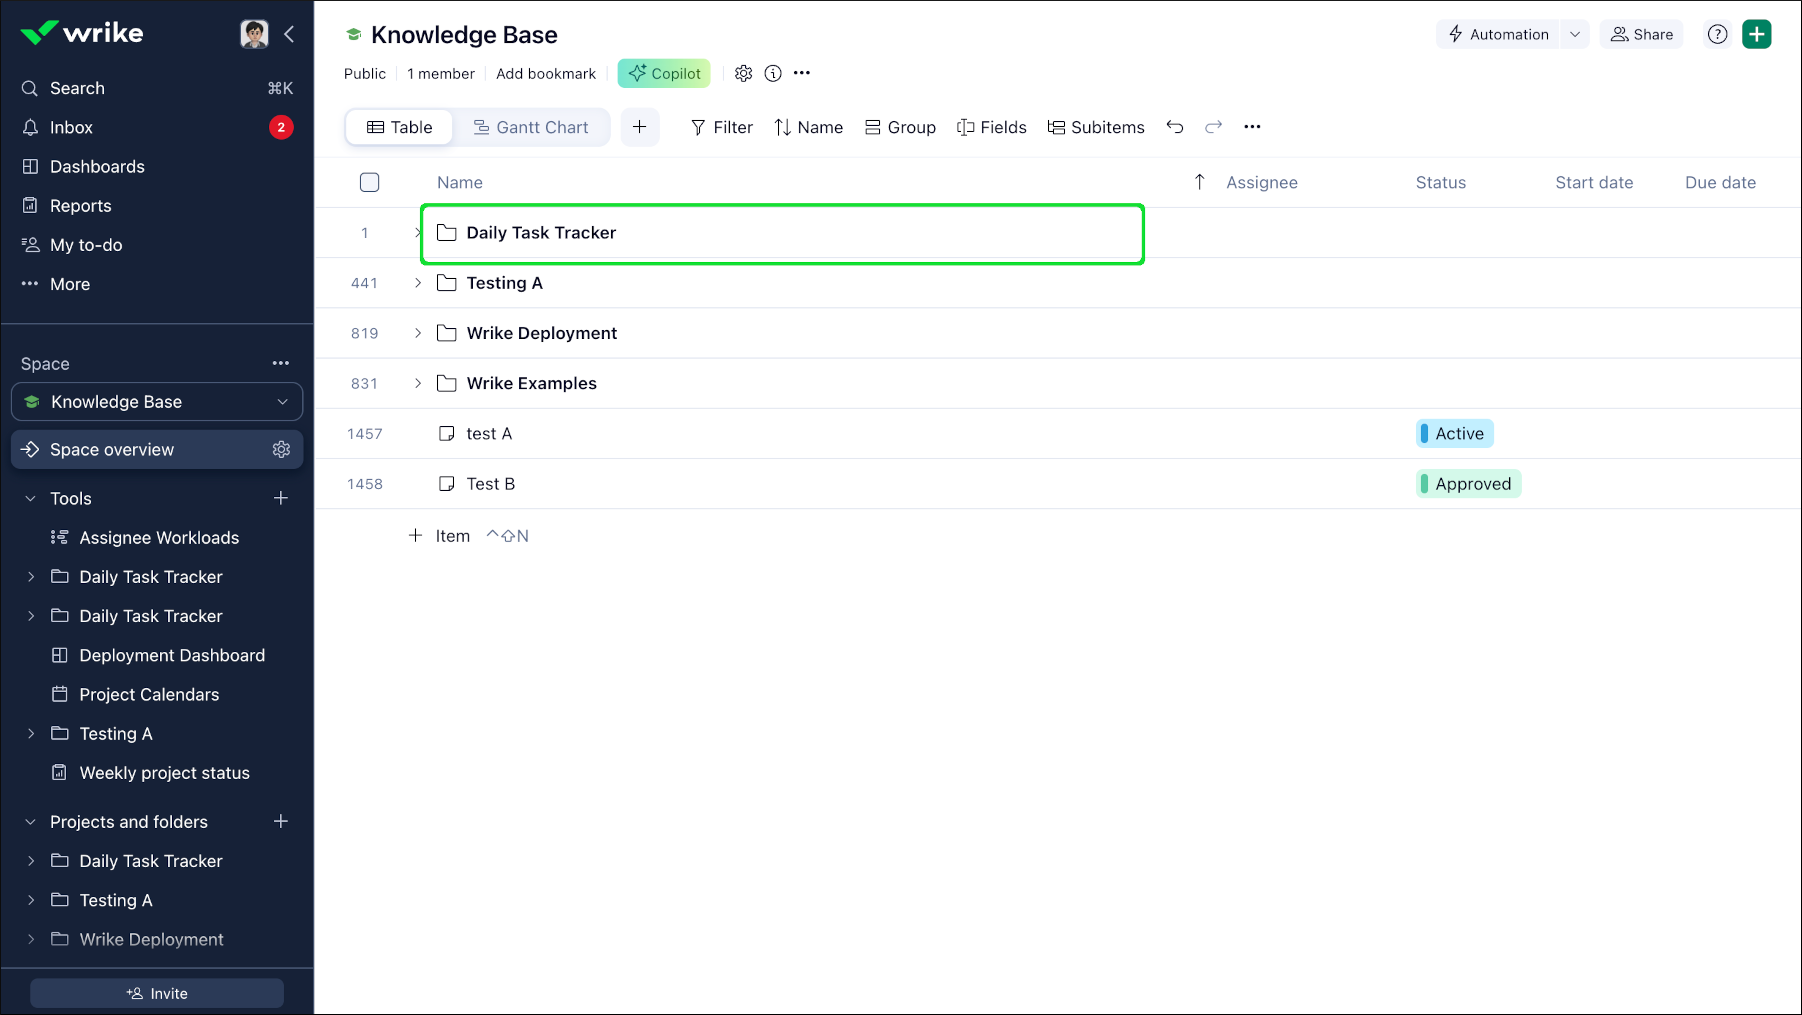Viewport: 1802px width, 1015px height.
Task: Open Reports from the sidebar
Action: 157,205
